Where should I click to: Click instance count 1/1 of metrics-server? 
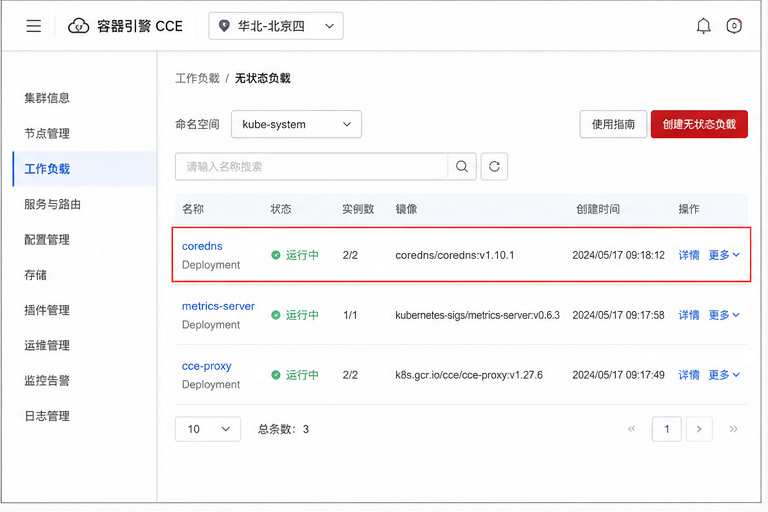tap(350, 315)
